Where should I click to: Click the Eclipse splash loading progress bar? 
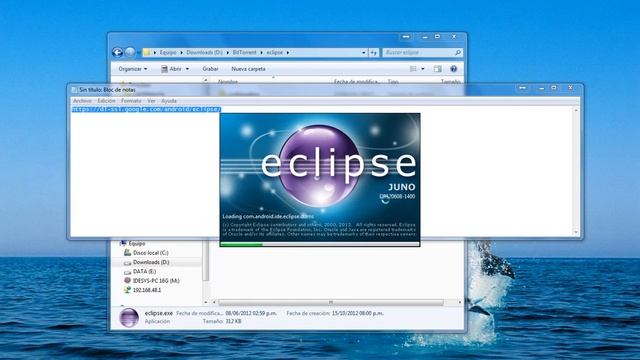[x=320, y=244]
